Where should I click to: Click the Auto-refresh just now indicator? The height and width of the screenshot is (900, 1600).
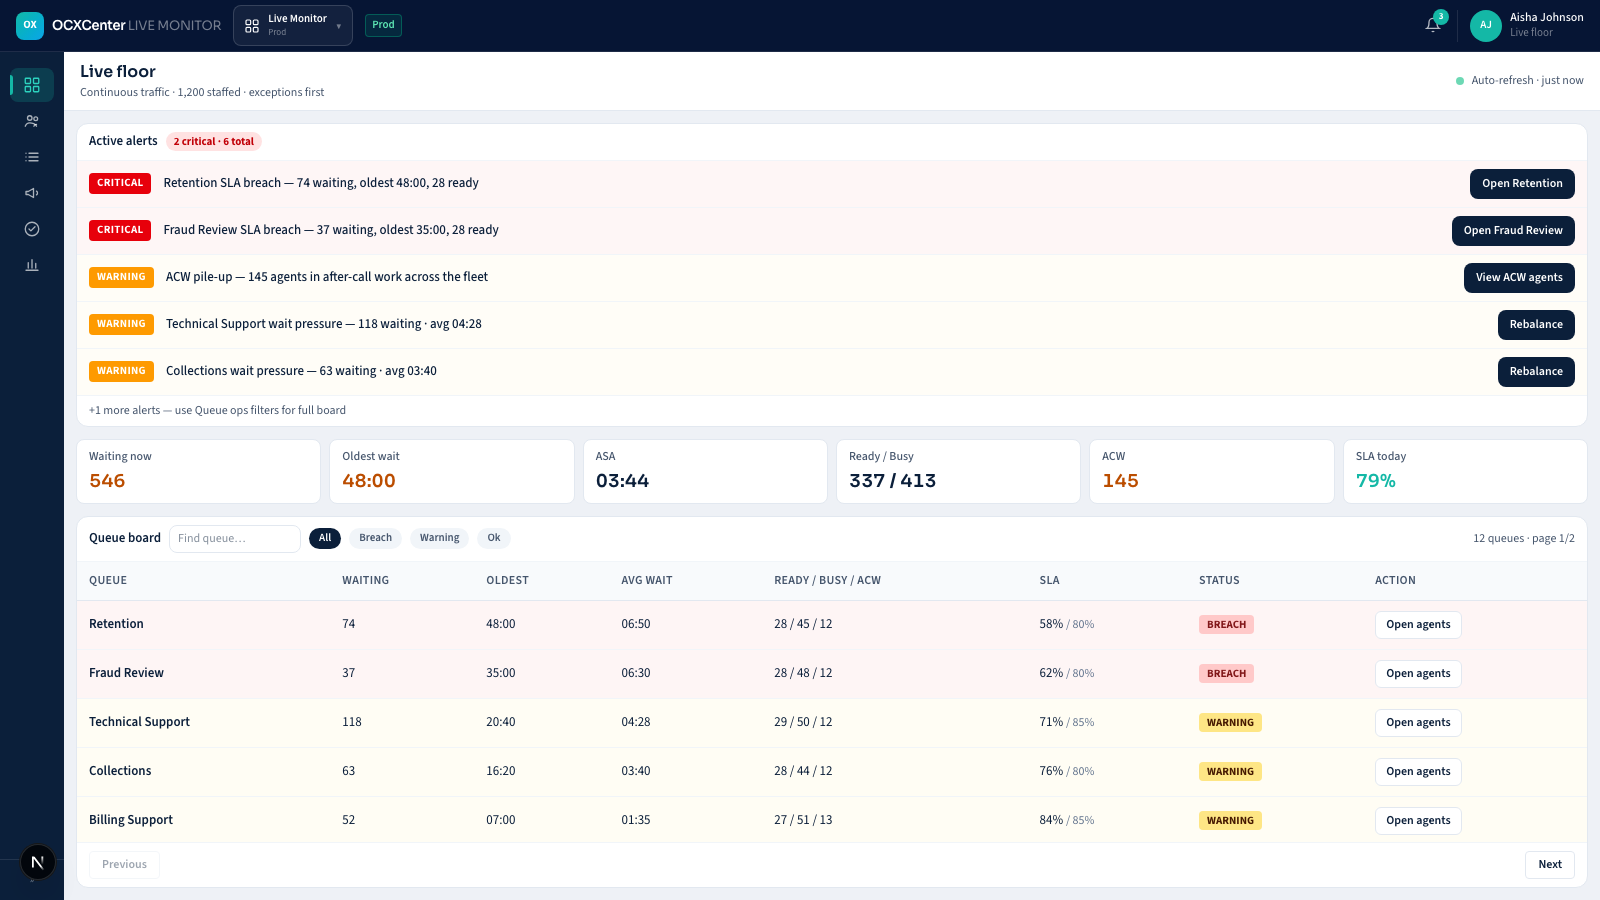[x=1520, y=81]
